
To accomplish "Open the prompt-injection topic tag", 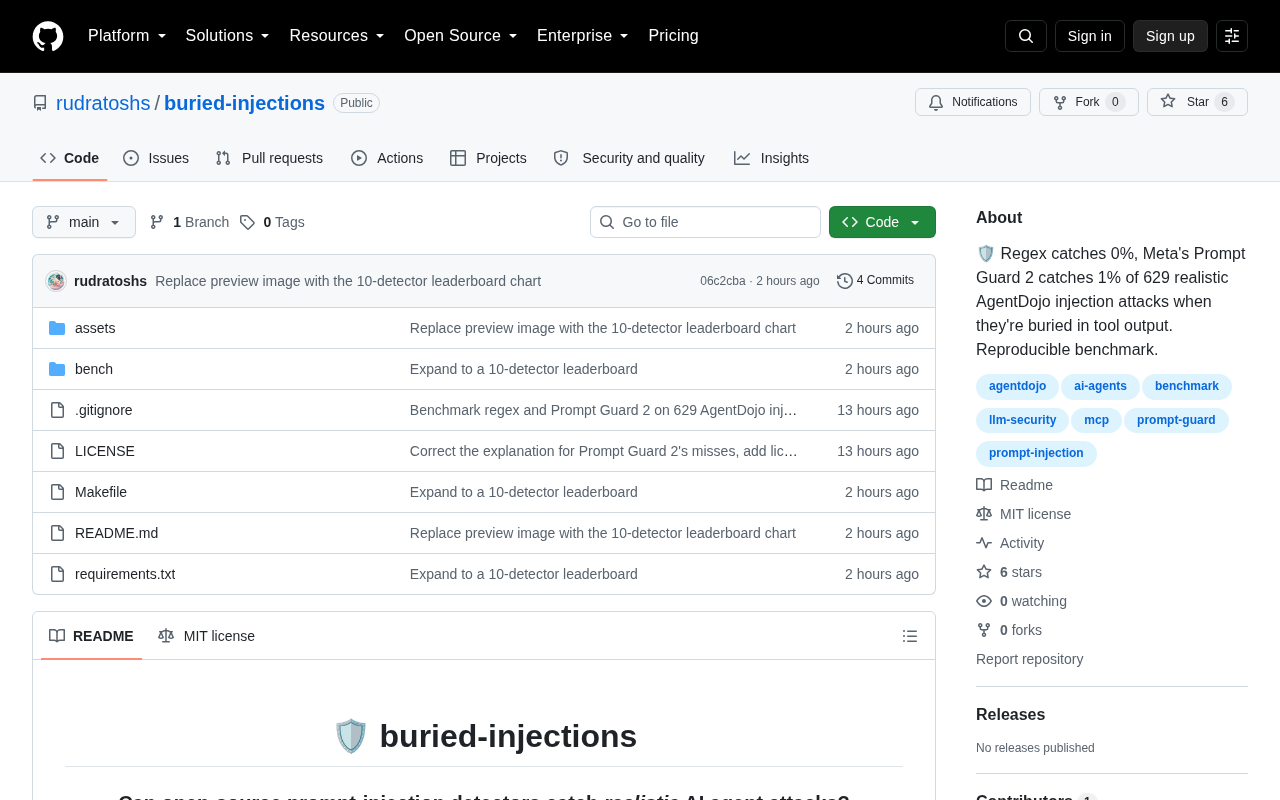I will pyautogui.click(x=1036, y=454).
